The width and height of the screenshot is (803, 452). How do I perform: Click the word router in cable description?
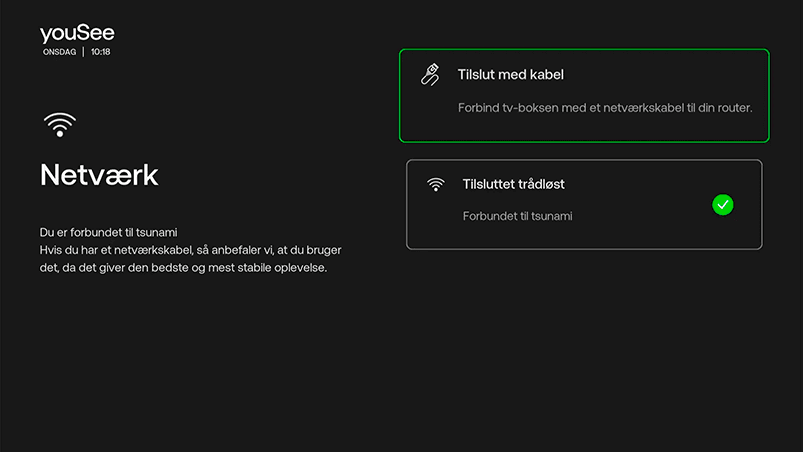[733, 107]
